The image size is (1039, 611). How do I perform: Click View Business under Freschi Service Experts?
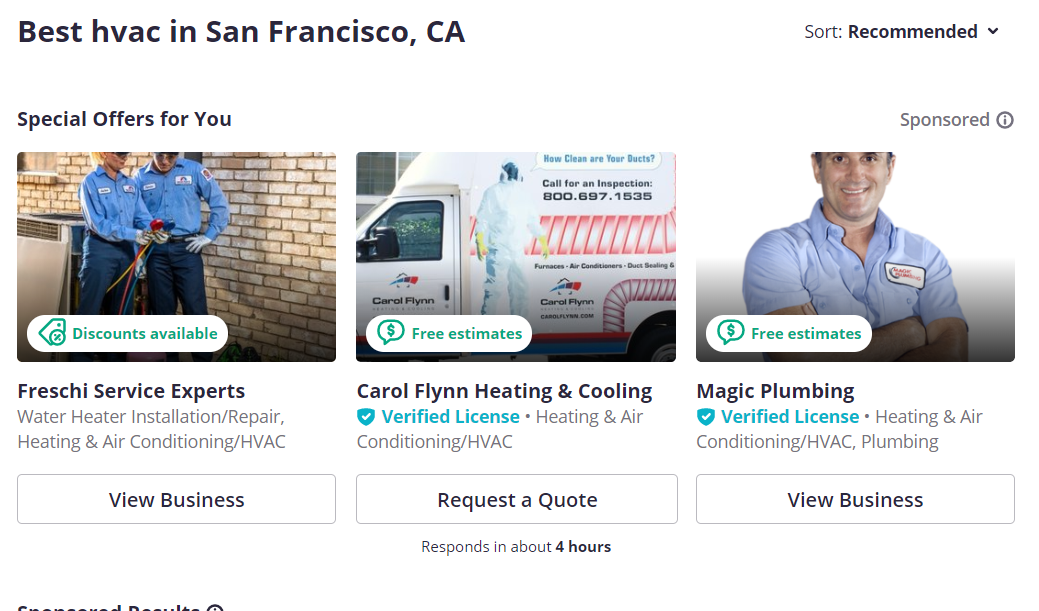click(x=176, y=499)
